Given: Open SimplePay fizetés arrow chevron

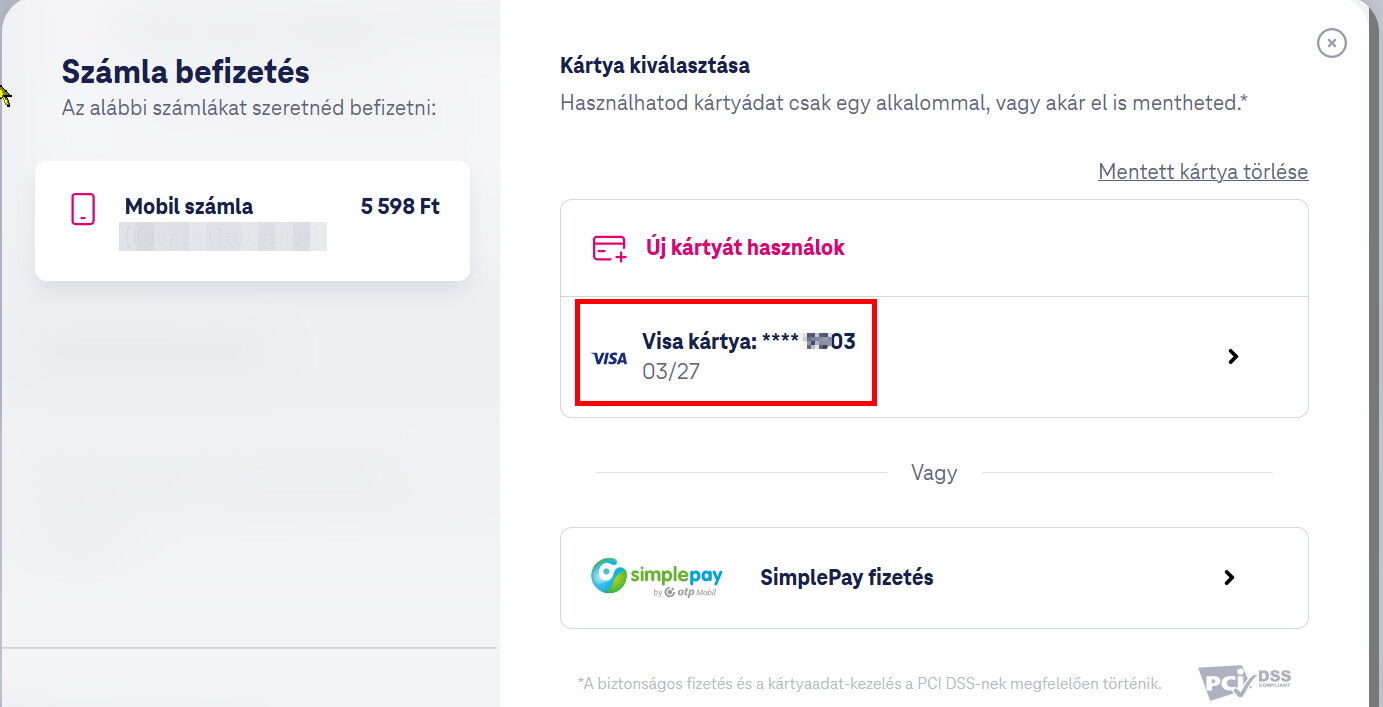Looking at the screenshot, I should coord(1229,577).
